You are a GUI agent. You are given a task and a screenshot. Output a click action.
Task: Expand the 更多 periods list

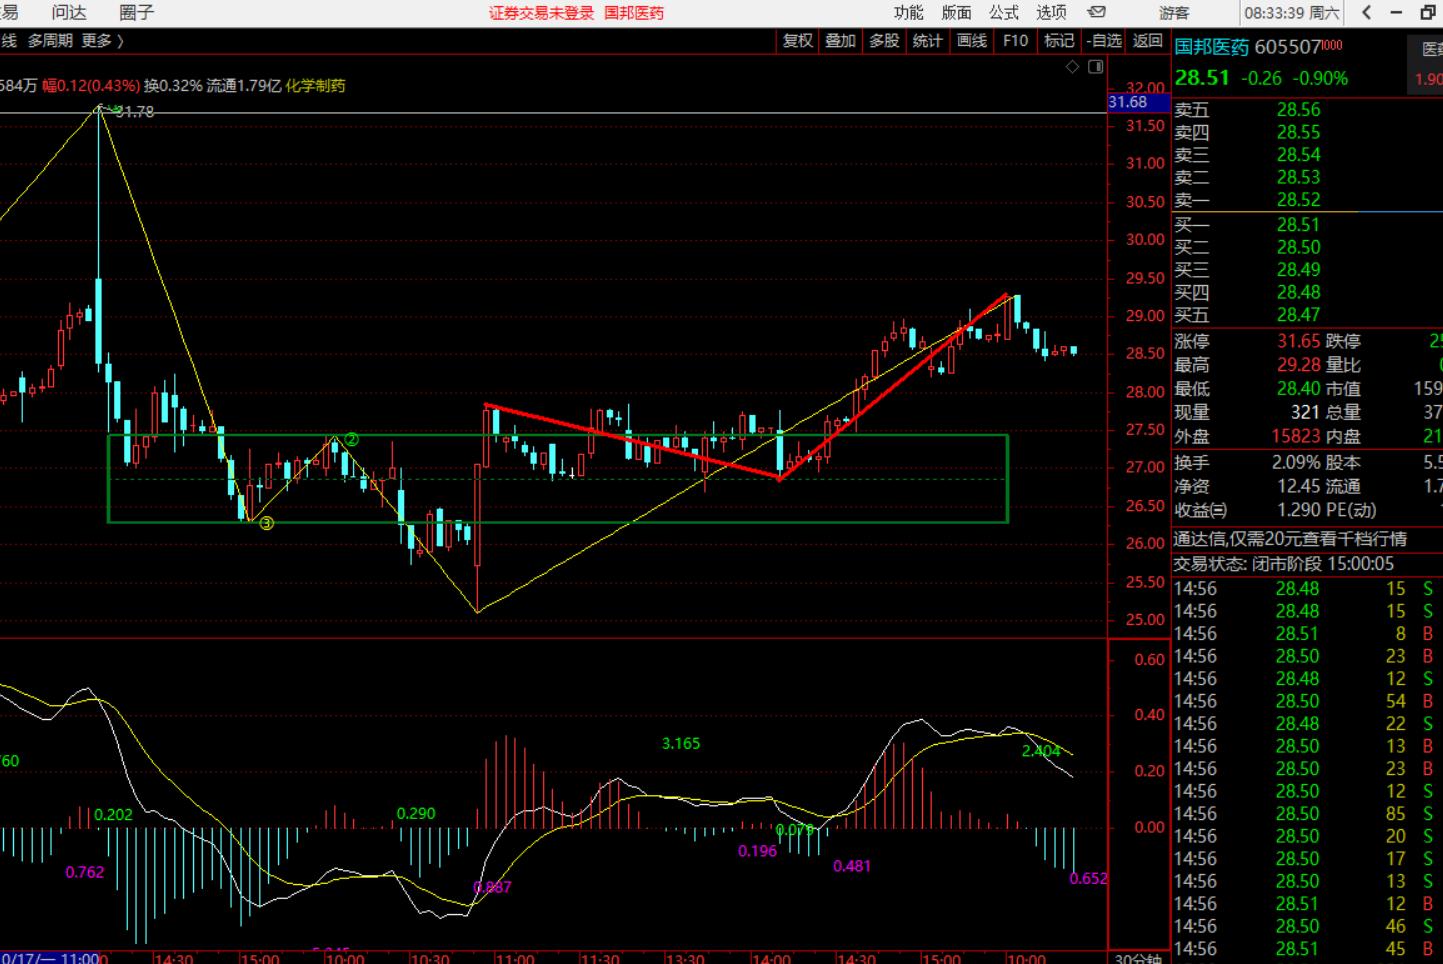coord(102,41)
